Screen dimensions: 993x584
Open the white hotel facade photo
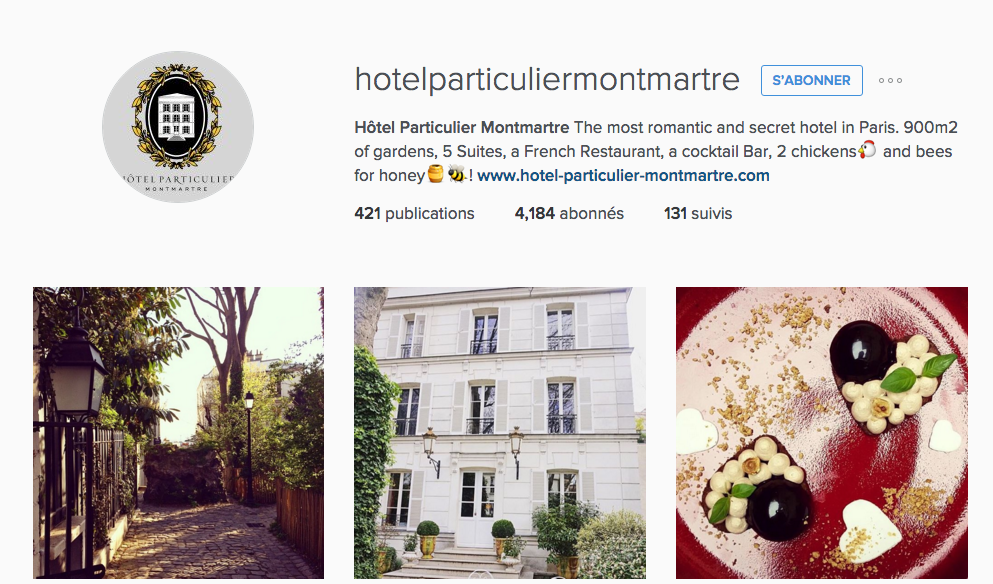pyautogui.click(x=500, y=433)
